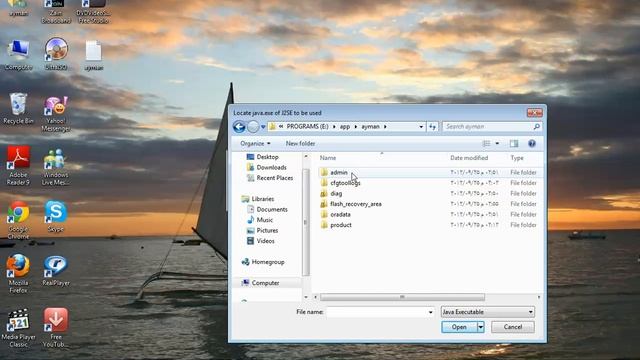
Task: Open the ayman text file on desktop
Action: point(93,55)
